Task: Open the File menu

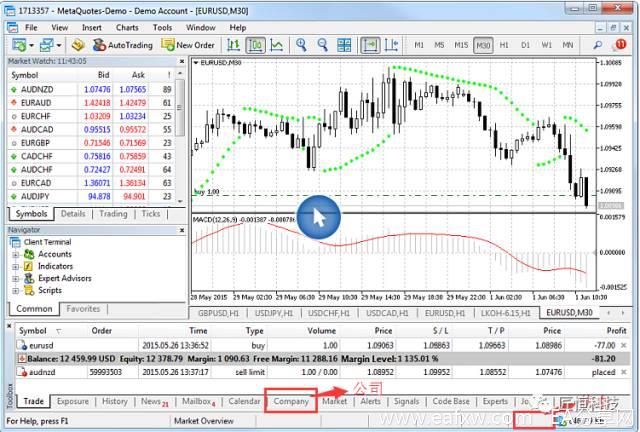Action: [x=31, y=27]
